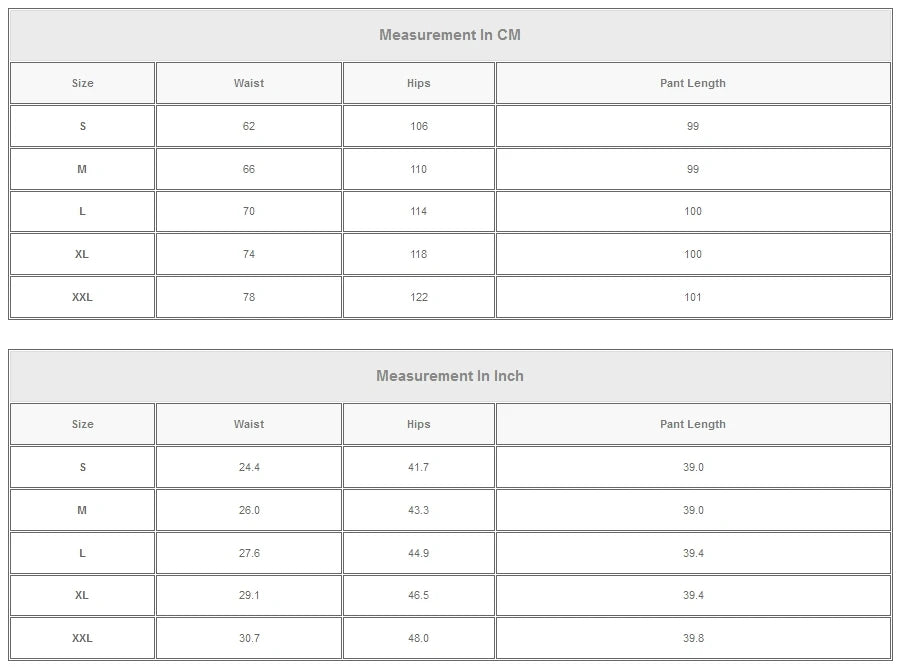Select the pant length 39.8 cell
Image resolution: width=898 pixels, height=667 pixels.
coord(693,638)
